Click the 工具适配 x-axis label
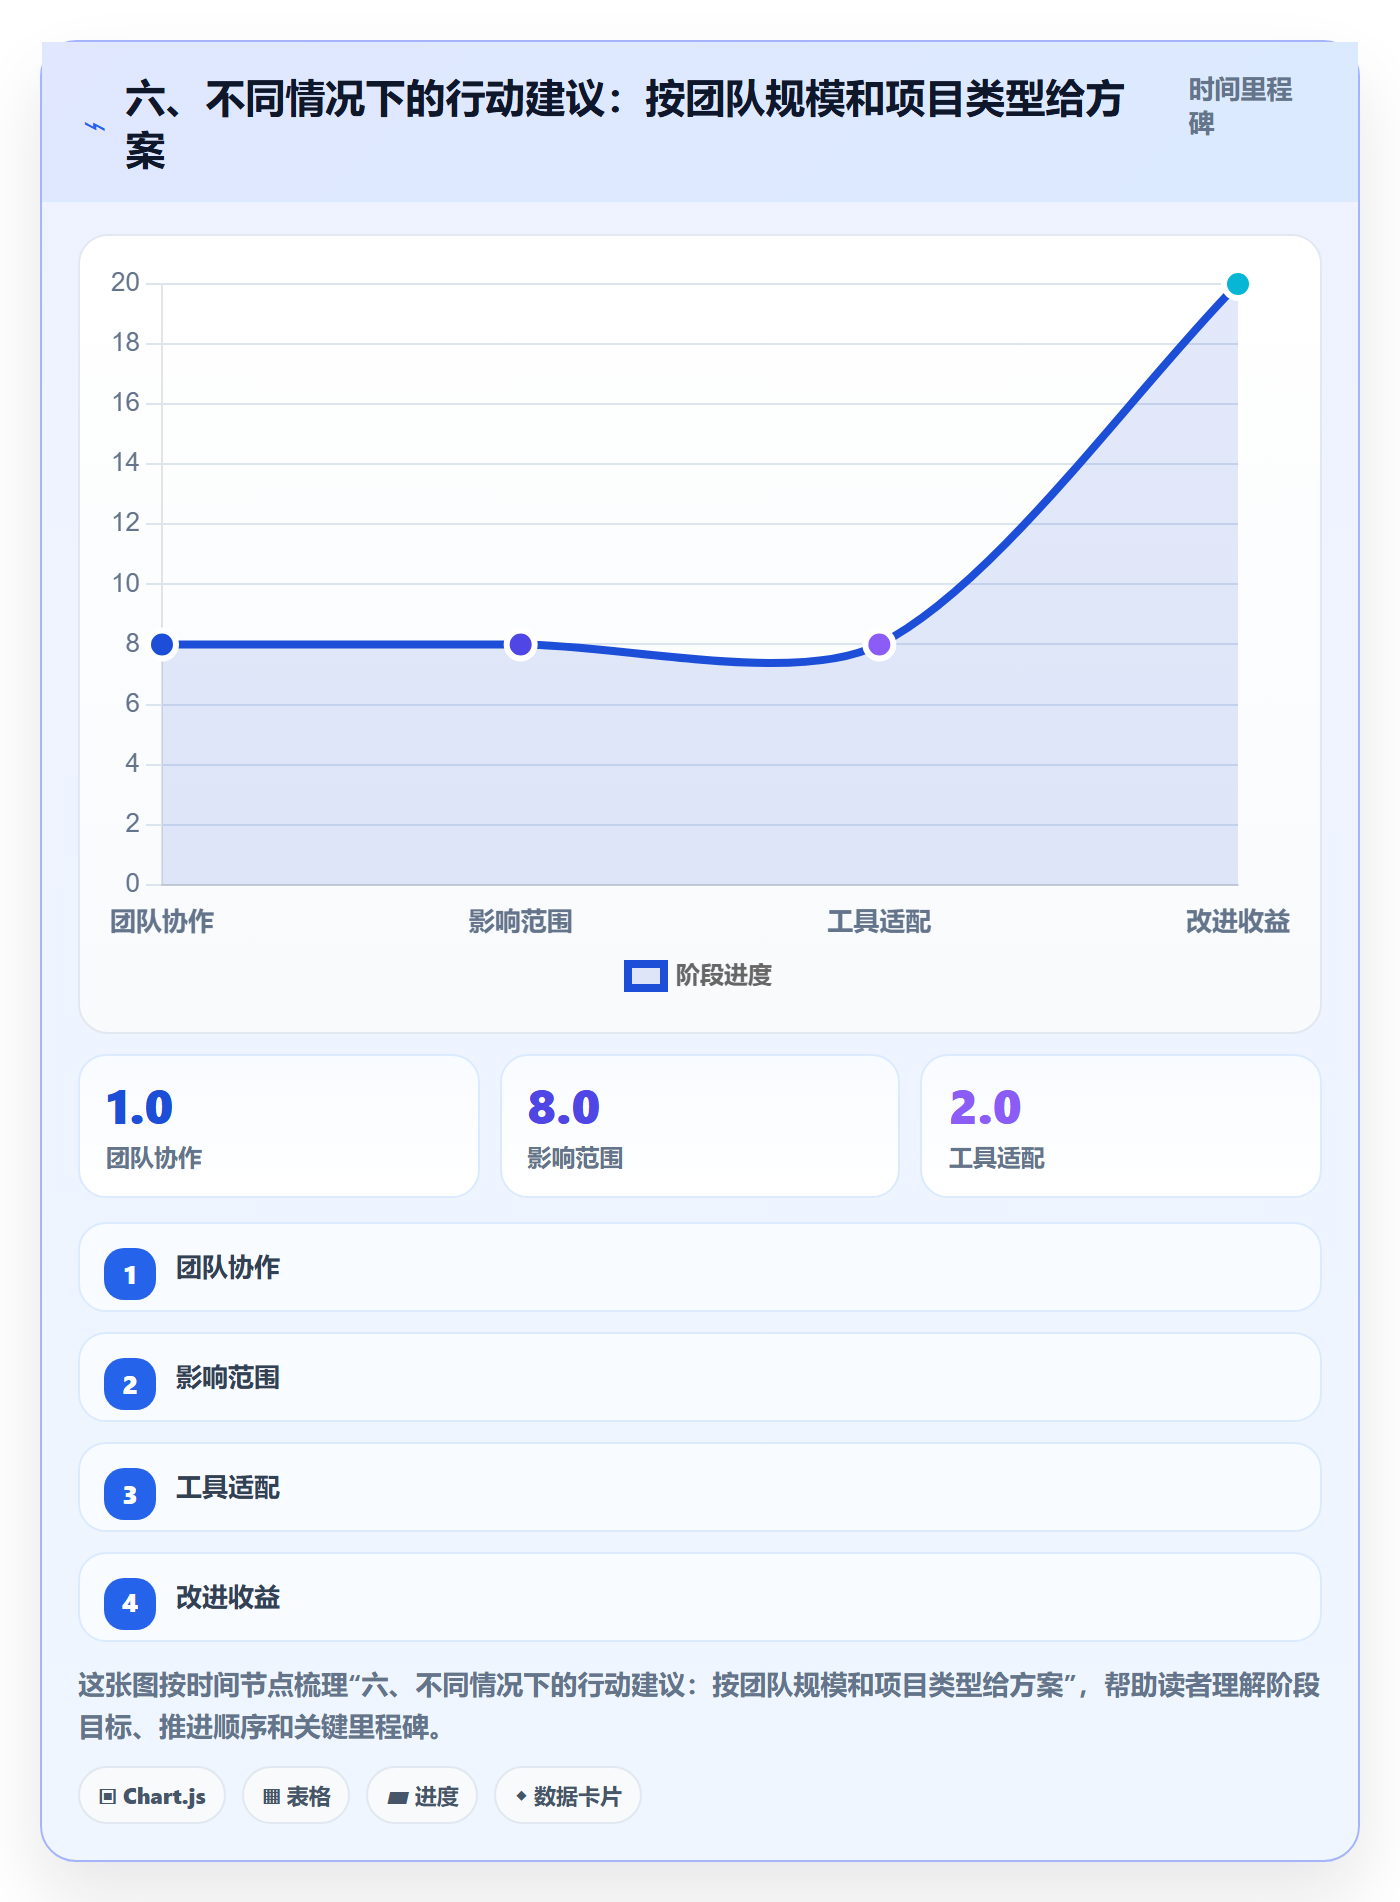The width and height of the screenshot is (1400, 1902). point(879,921)
